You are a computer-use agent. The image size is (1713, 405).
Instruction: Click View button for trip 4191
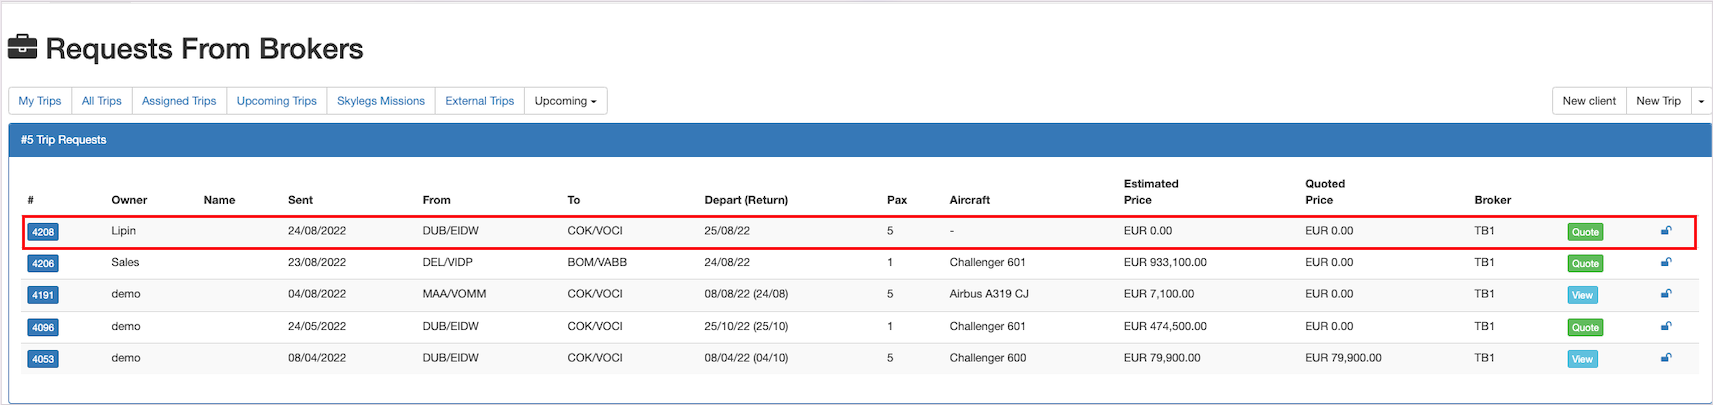[1582, 295]
